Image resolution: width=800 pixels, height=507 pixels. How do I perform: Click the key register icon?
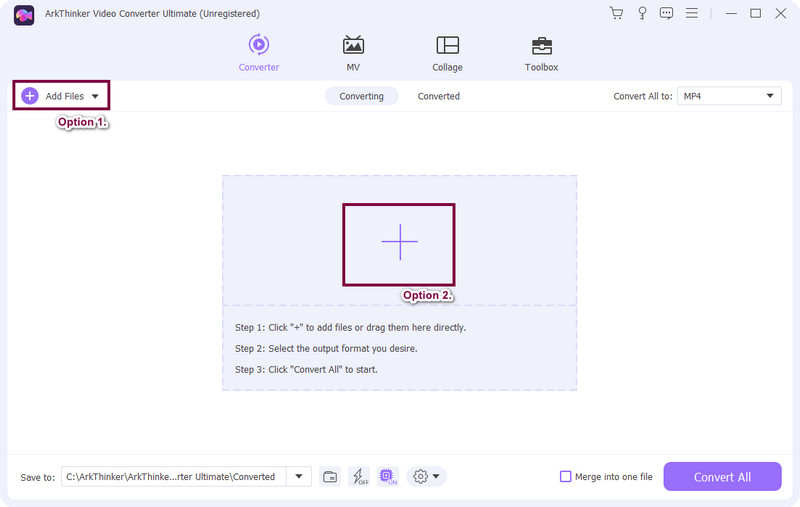click(642, 13)
